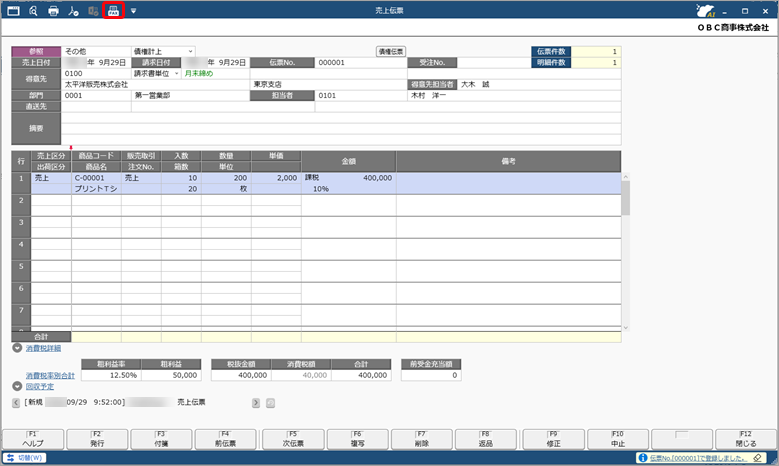Click F7 削除 function button
This screenshot has height=466, width=779.
[x=422, y=439]
